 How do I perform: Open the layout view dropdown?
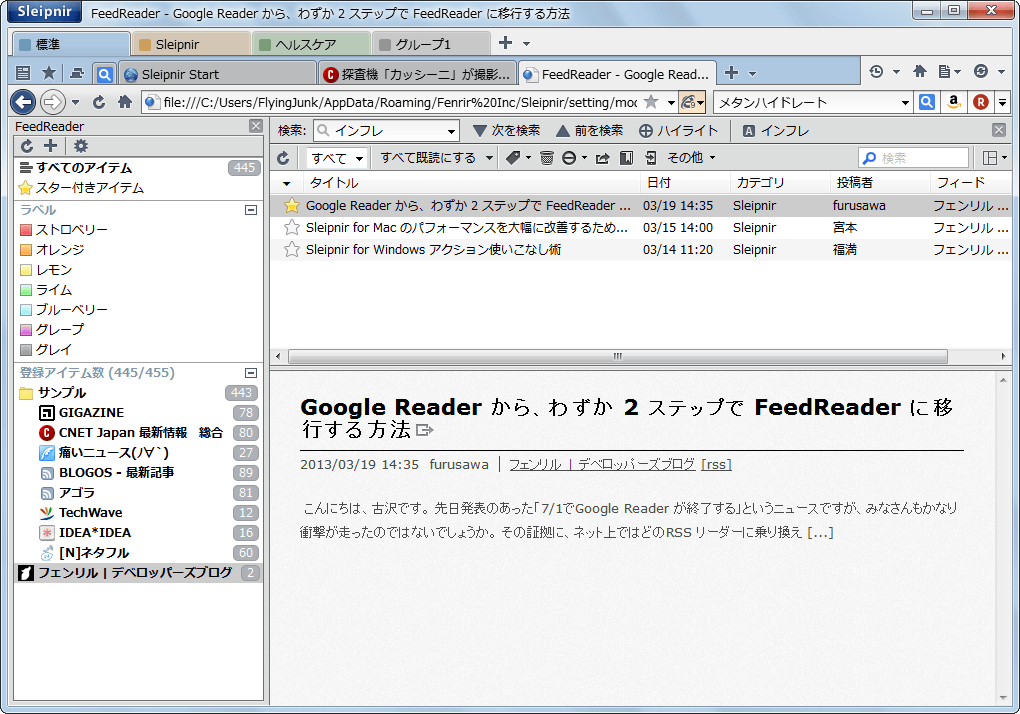tap(995, 158)
